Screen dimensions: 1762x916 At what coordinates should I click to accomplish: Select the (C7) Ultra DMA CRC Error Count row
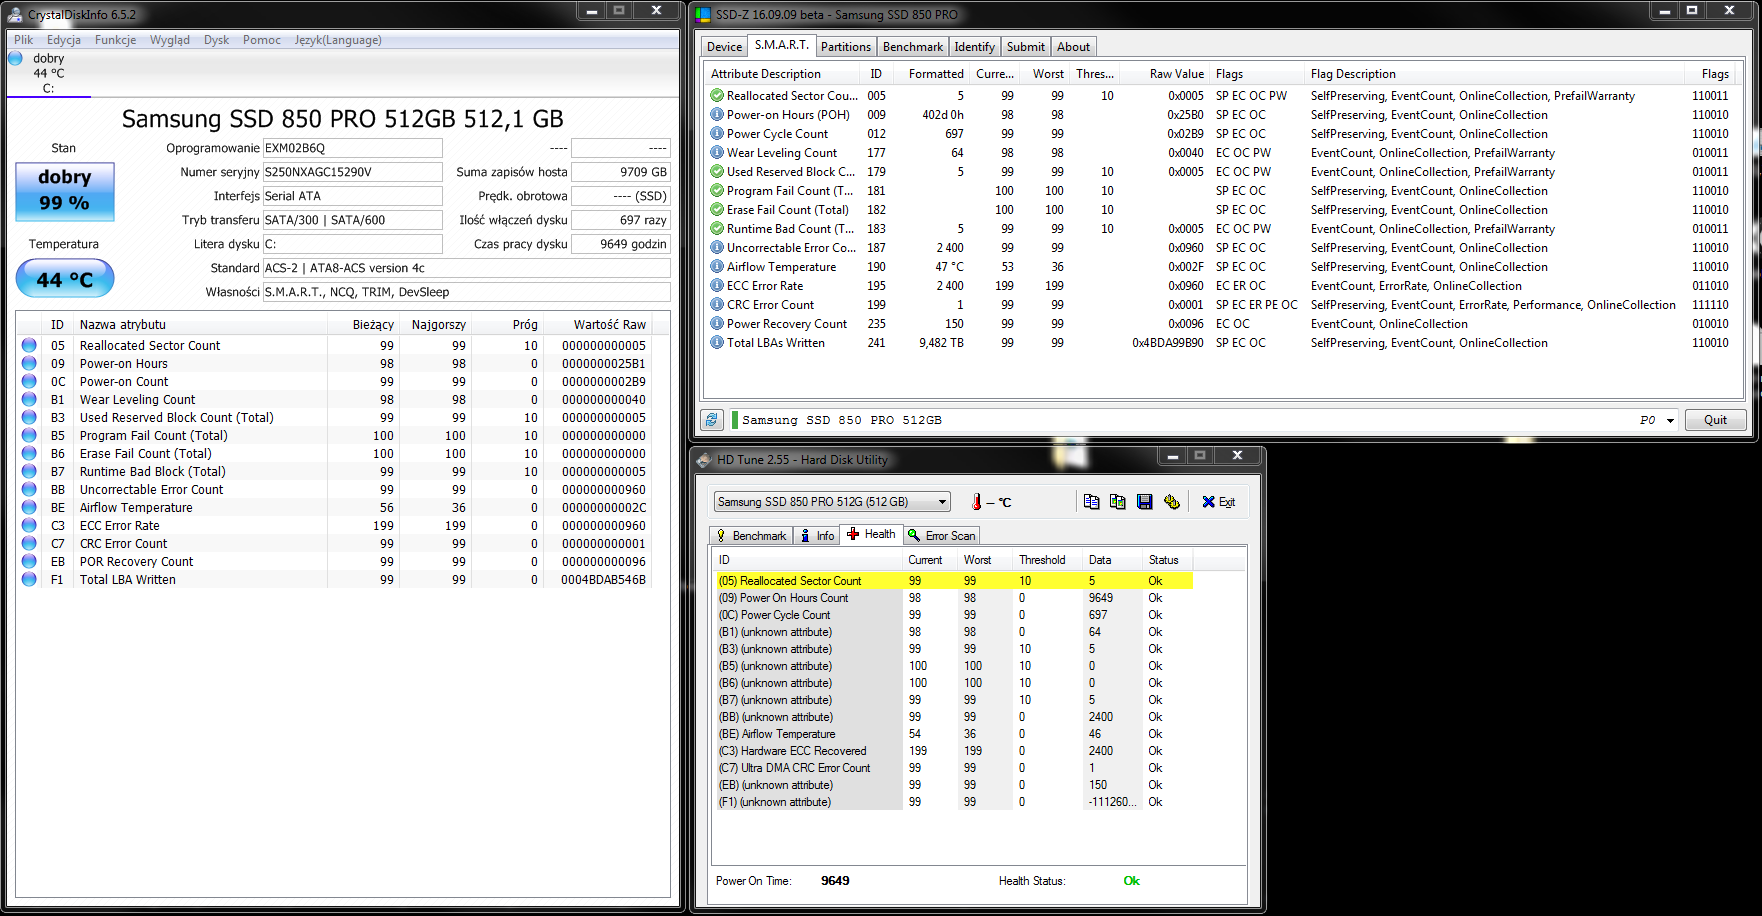pos(954,768)
